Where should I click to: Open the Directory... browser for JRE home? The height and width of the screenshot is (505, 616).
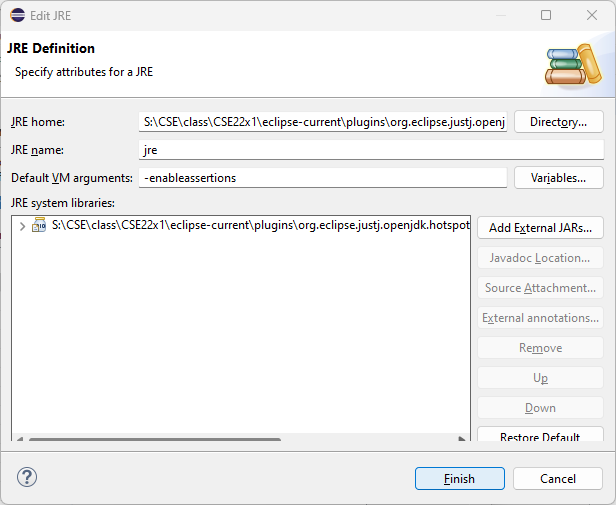coord(558,122)
